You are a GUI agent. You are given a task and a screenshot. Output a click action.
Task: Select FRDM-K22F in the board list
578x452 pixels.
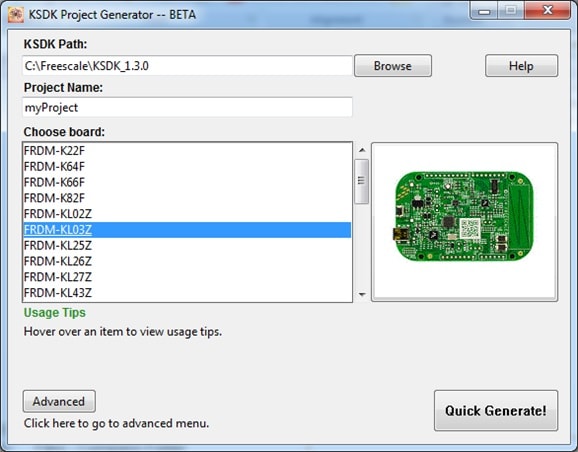coord(187,150)
